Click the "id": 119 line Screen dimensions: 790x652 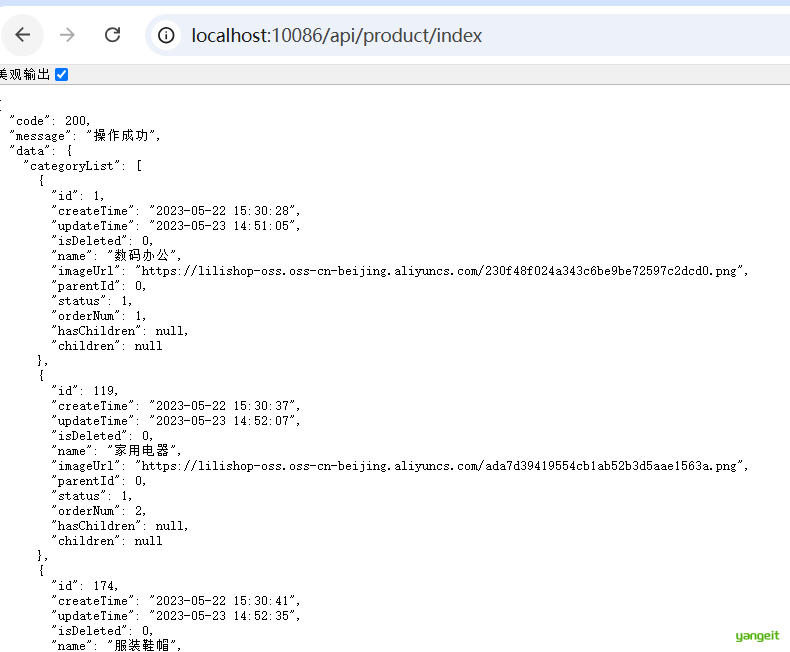(x=85, y=391)
